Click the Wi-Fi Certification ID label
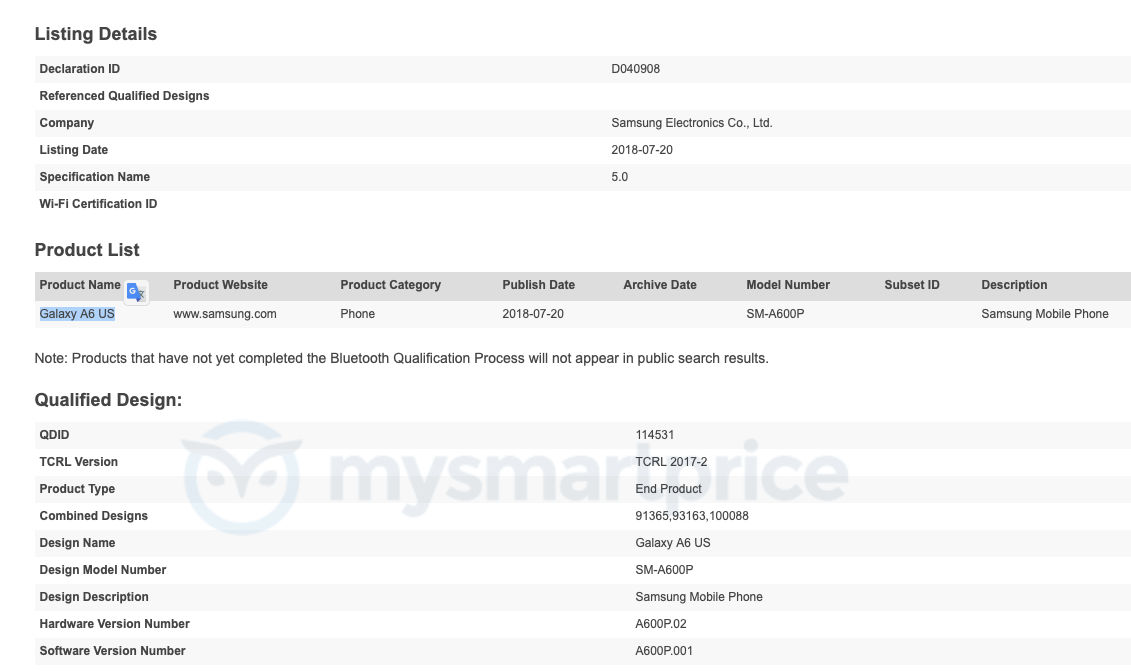The height and width of the screenshot is (671, 1131). 98,204
